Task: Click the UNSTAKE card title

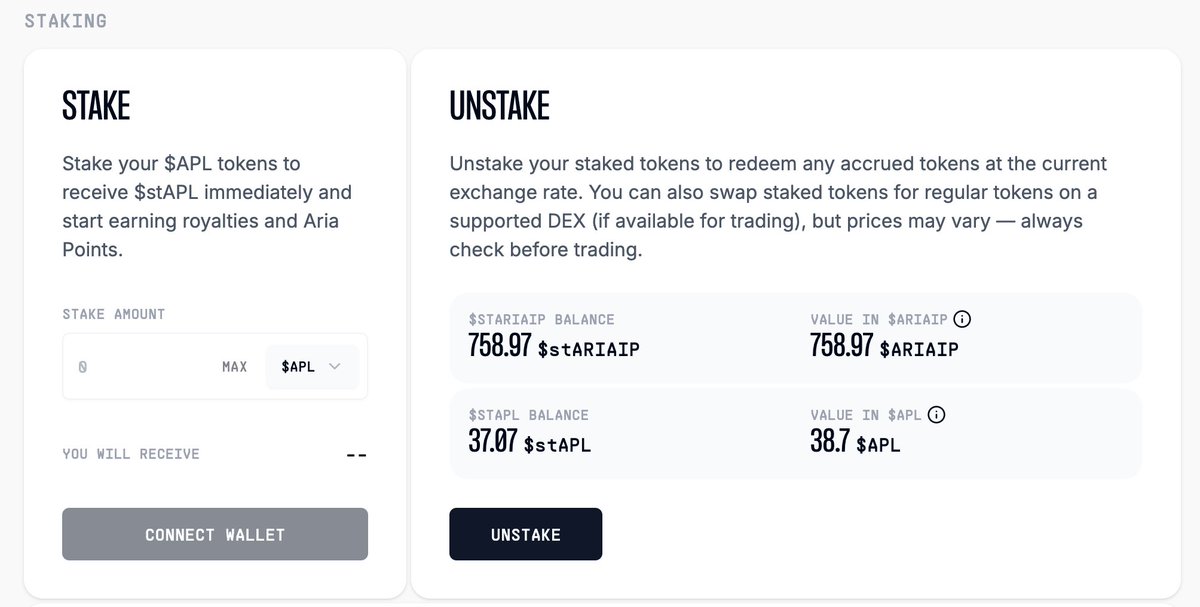Action: [x=499, y=105]
